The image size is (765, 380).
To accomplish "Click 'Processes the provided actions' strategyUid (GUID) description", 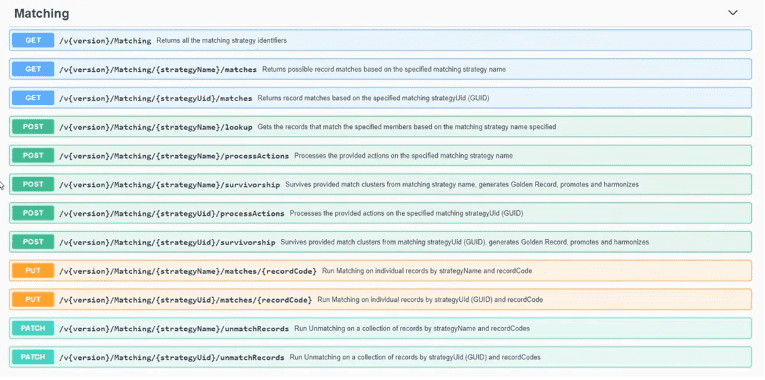I will click(406, 214).
